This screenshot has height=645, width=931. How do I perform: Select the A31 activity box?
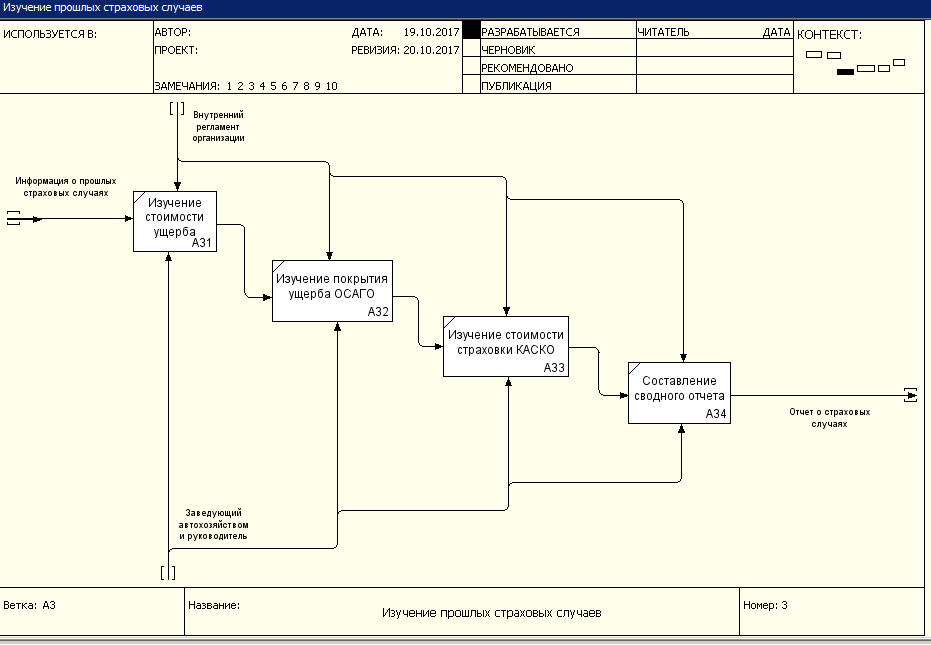175,222
